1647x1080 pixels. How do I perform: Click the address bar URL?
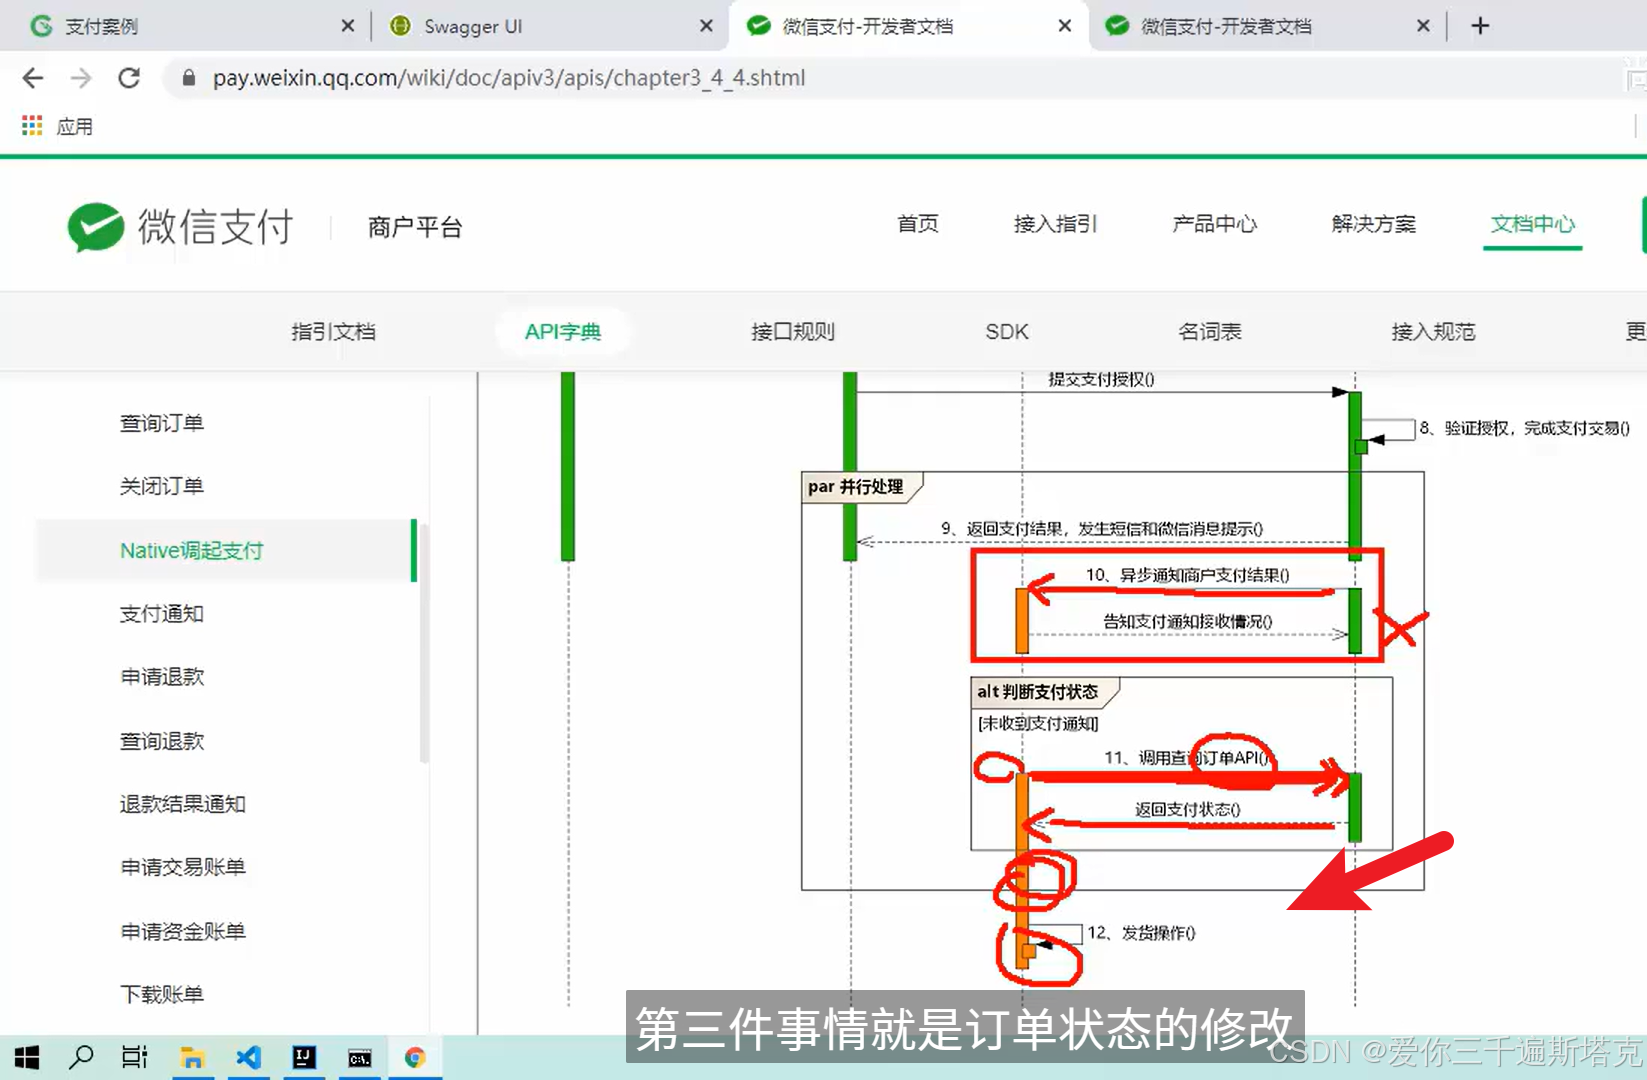(508, 78)
